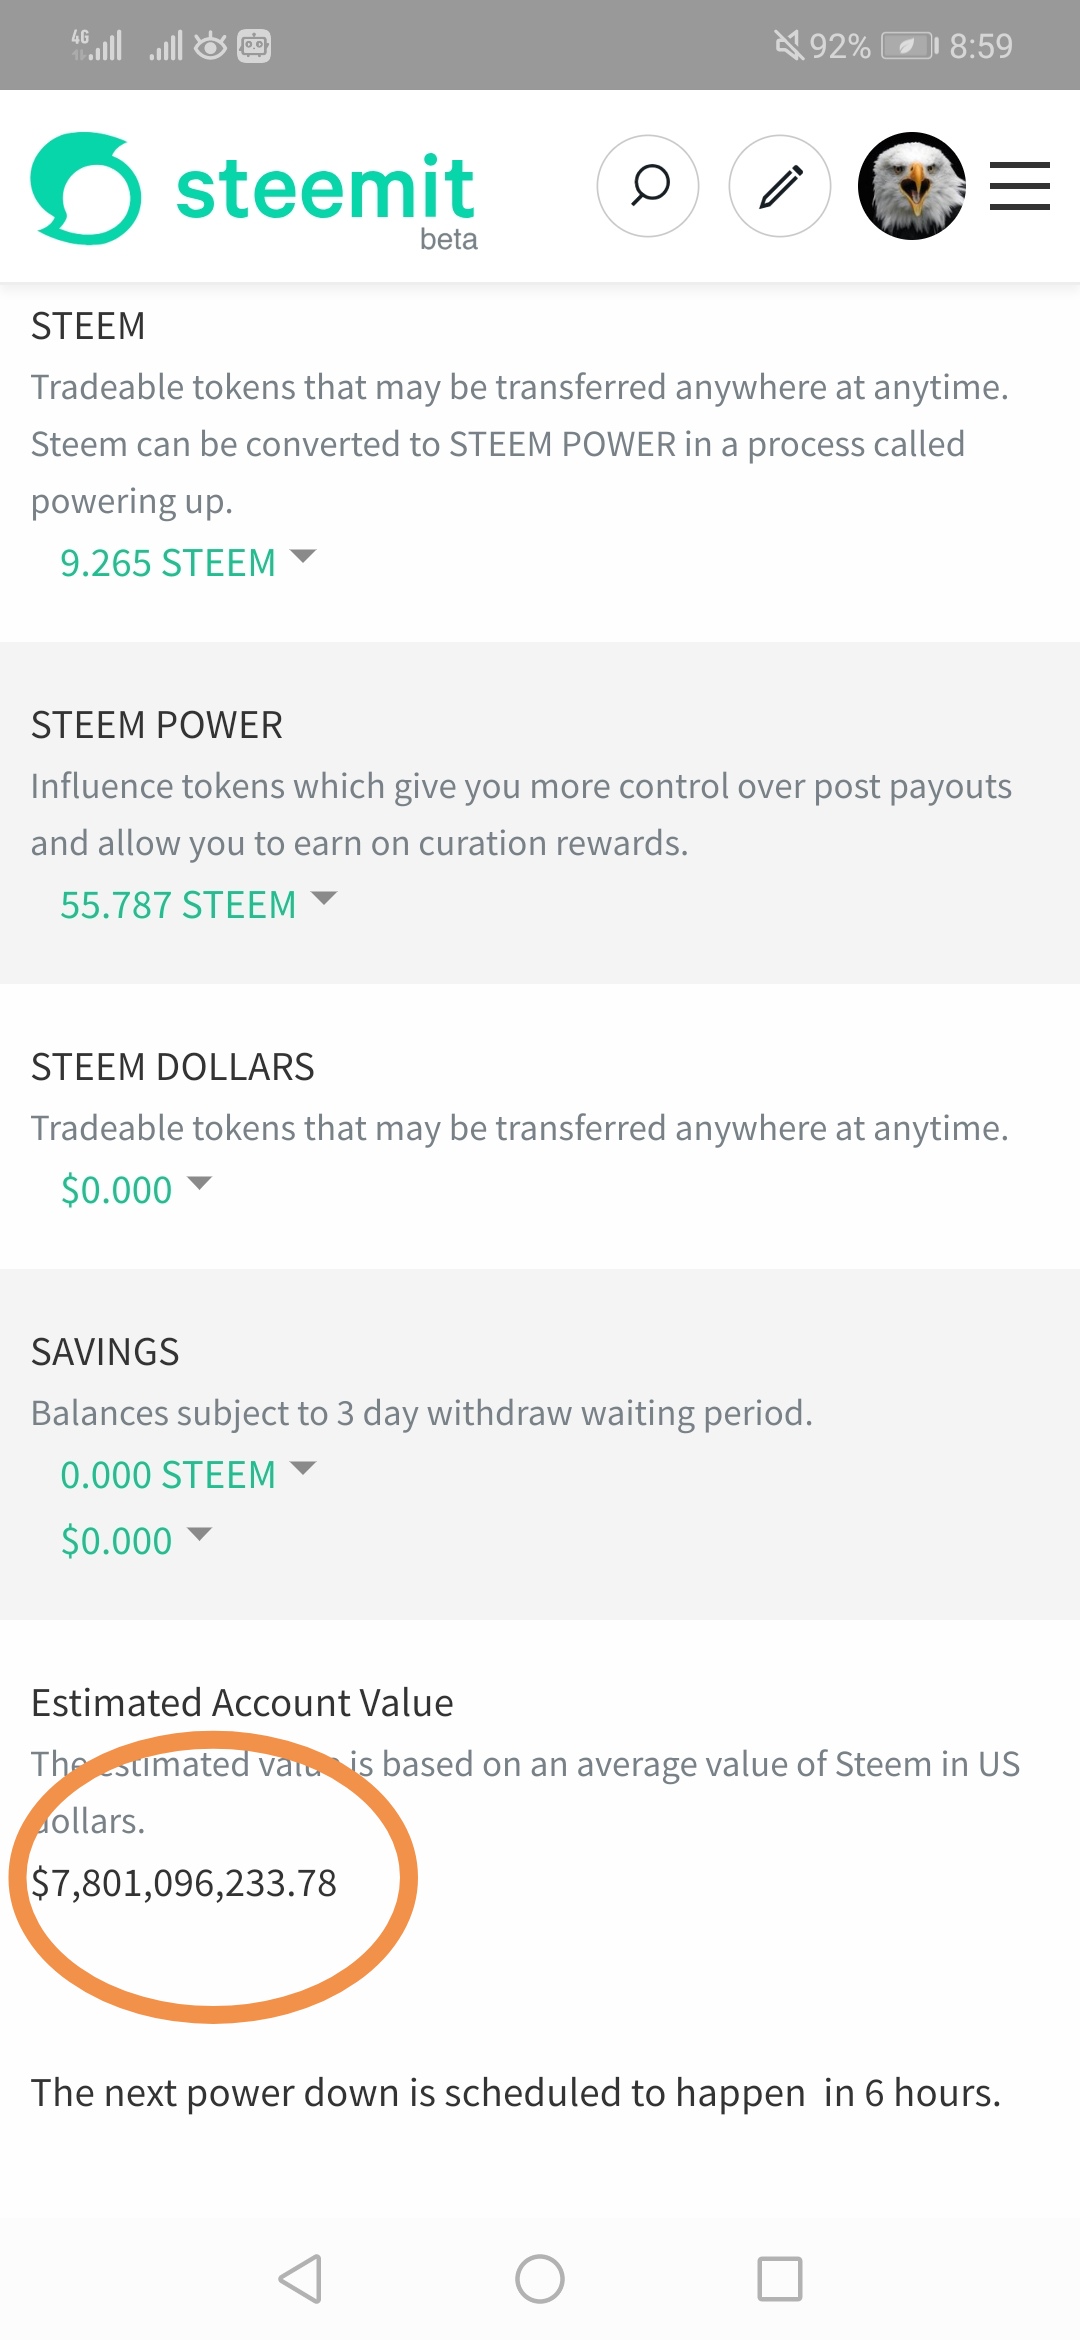Open the hamburger menu icon
This screenshot has width=1080, height=2340.
click(x=1020, y=186)
